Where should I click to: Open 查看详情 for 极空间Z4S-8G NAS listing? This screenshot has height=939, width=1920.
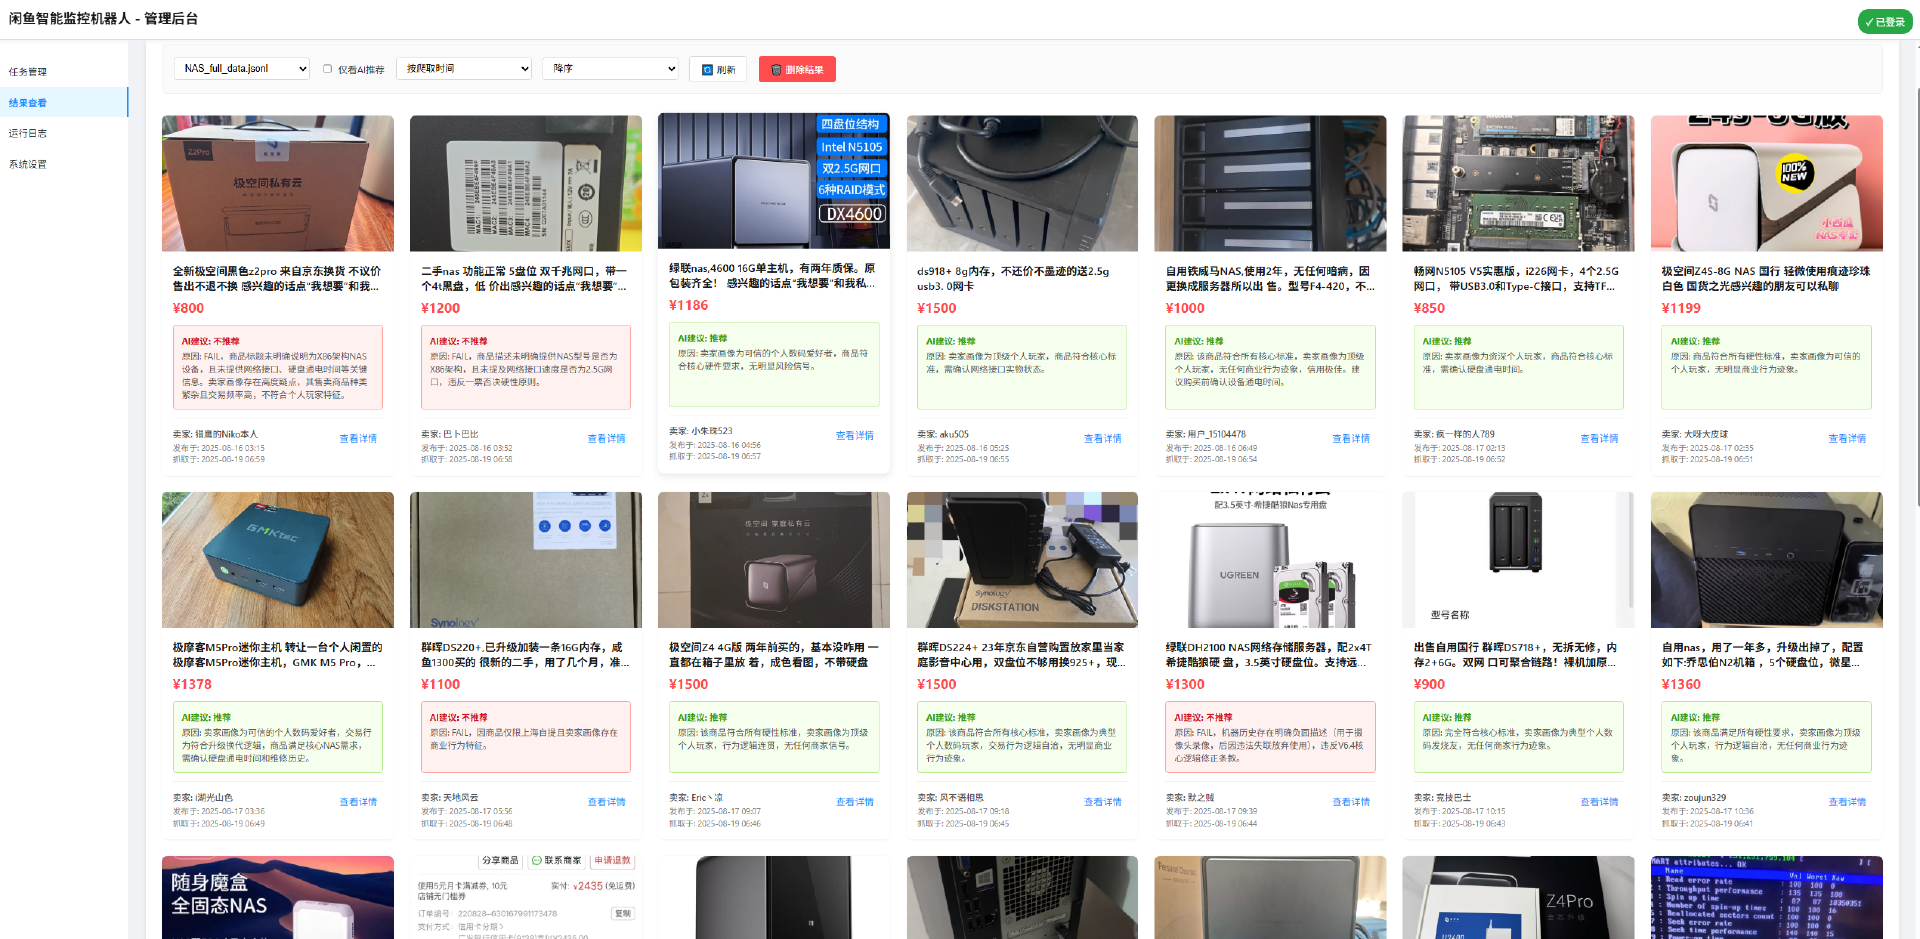[x=1847, y=439]
